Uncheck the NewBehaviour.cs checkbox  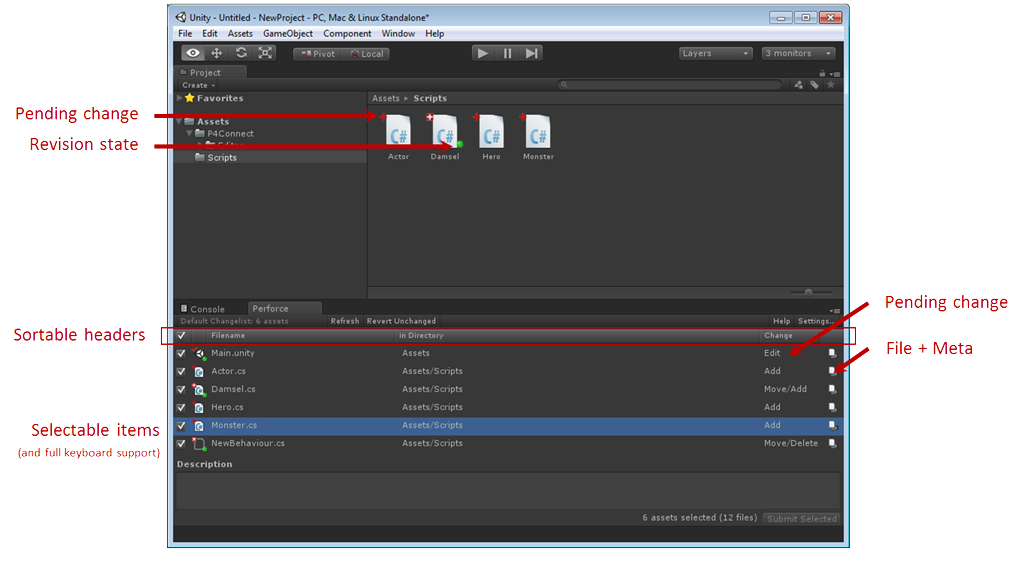pos(181,444)
